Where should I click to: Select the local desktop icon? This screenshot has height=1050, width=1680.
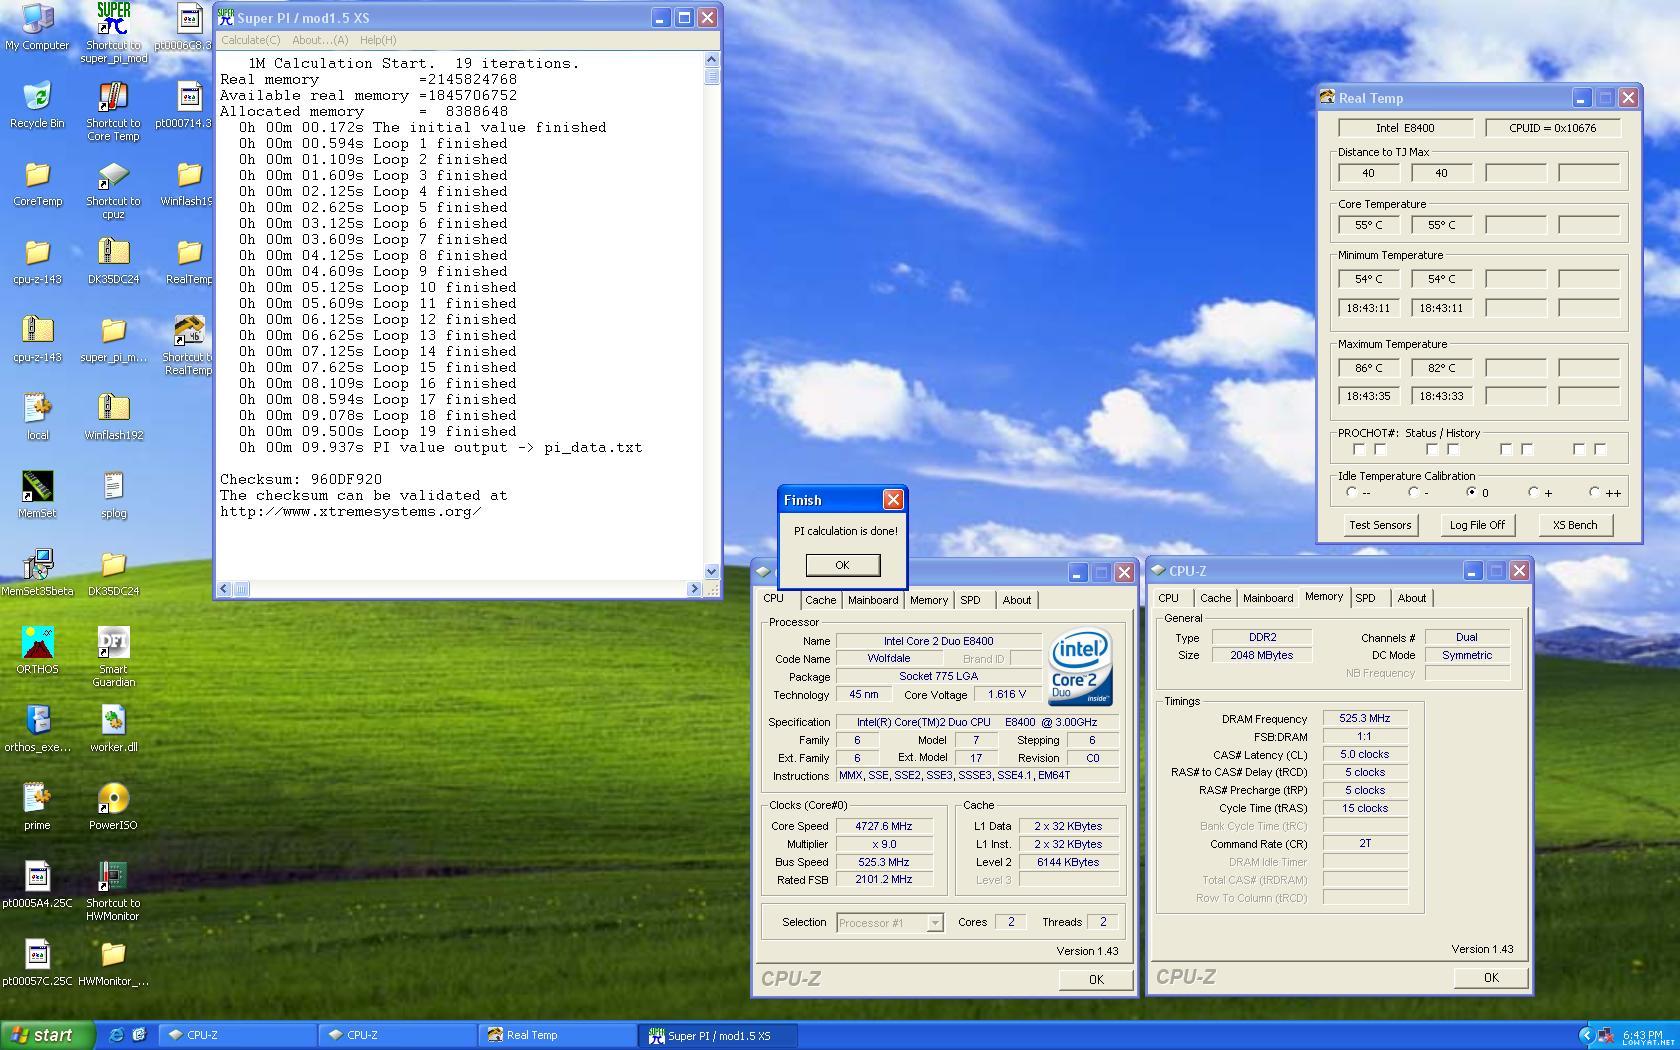[37, 417]
